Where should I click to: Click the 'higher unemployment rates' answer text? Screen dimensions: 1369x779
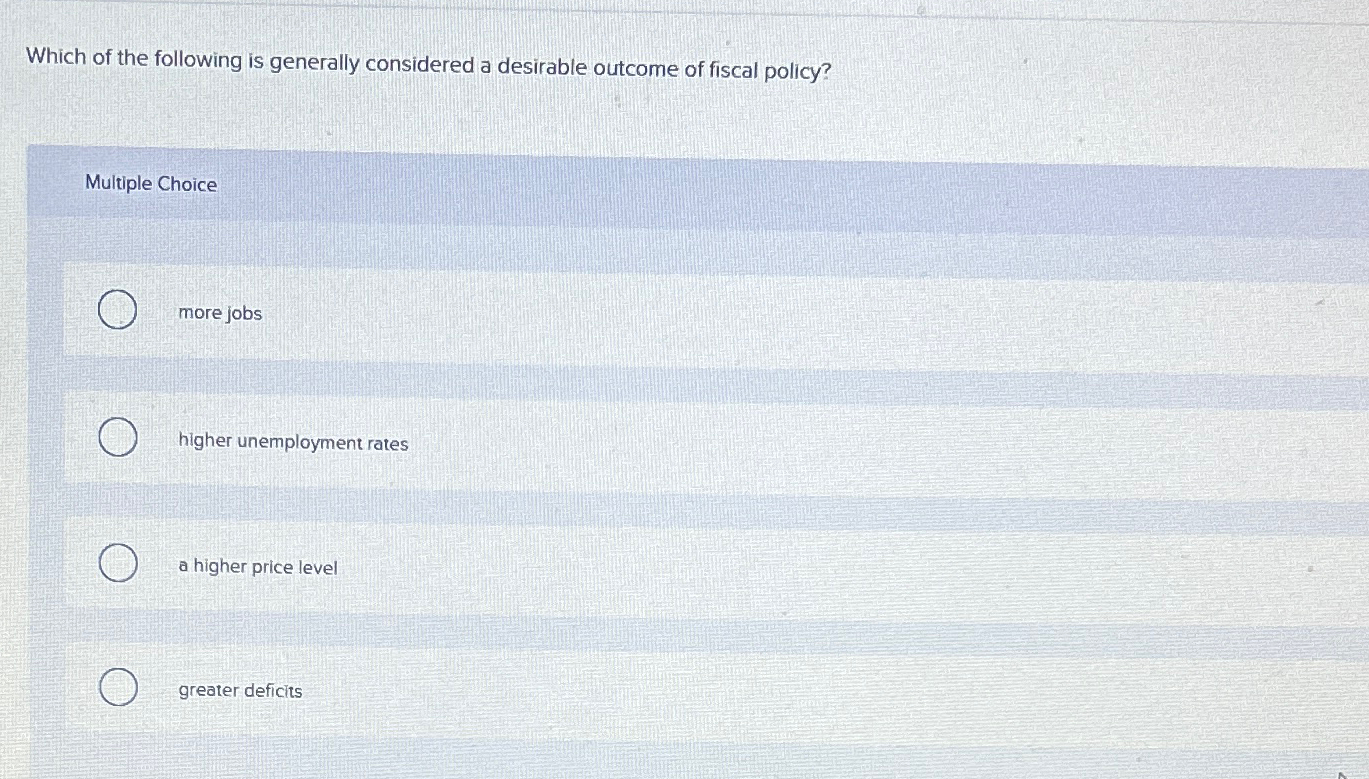tap(292, 442)
